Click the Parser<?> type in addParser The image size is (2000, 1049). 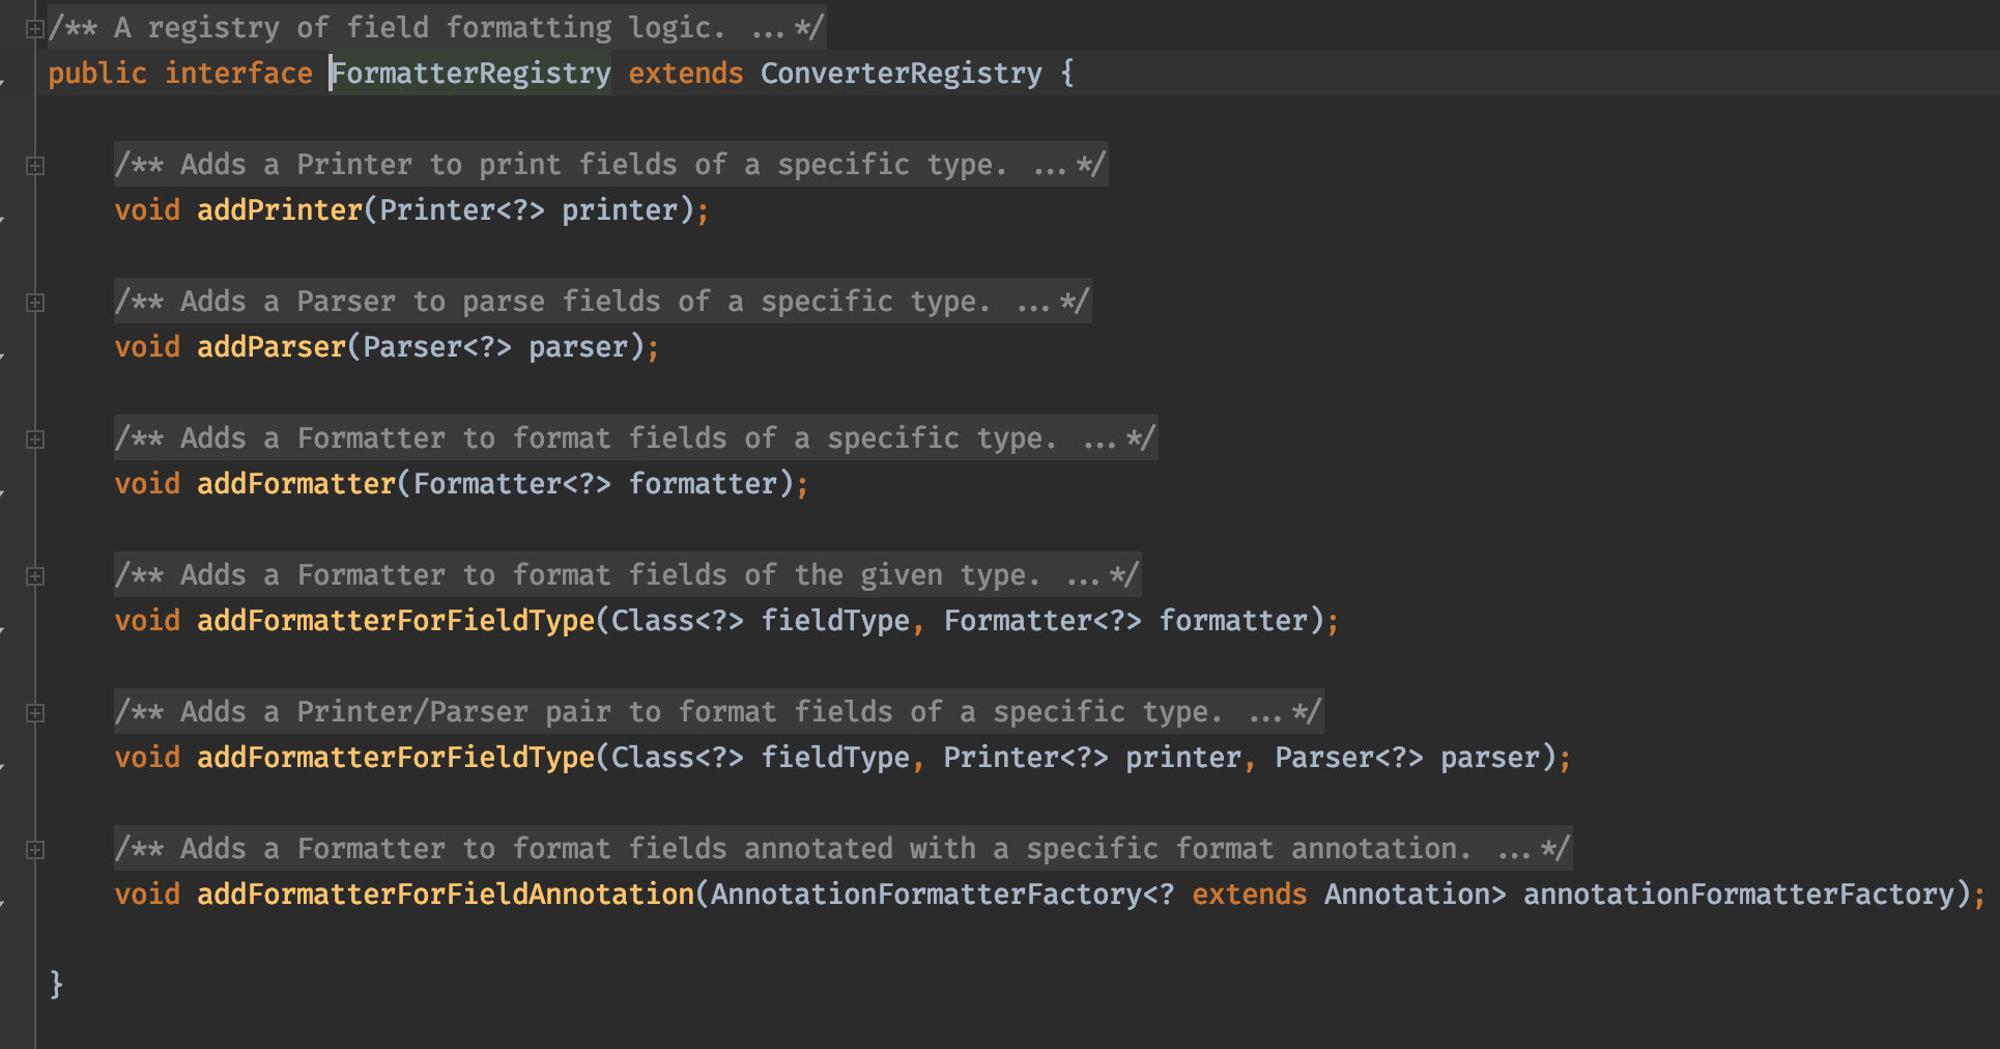pyautogui.click(x=437, y=347)
